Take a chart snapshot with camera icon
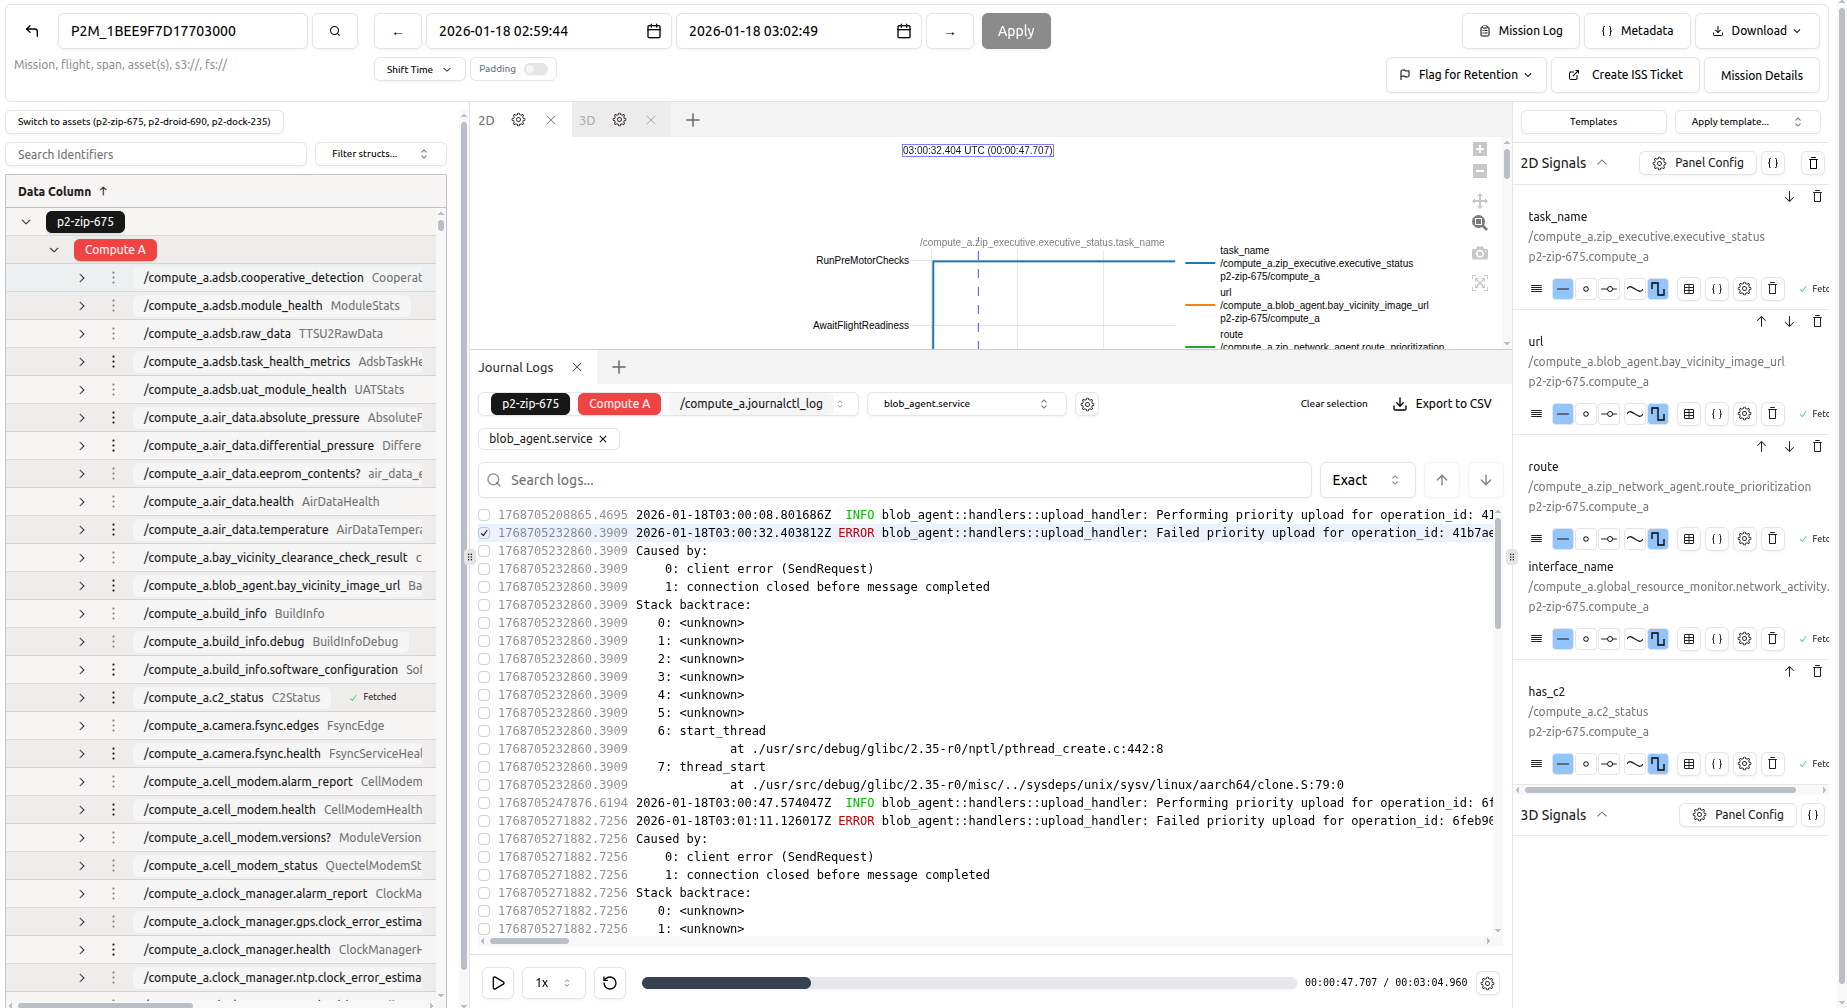This screenshot has width=1847, height=1008. click(x=1480, y=253)
